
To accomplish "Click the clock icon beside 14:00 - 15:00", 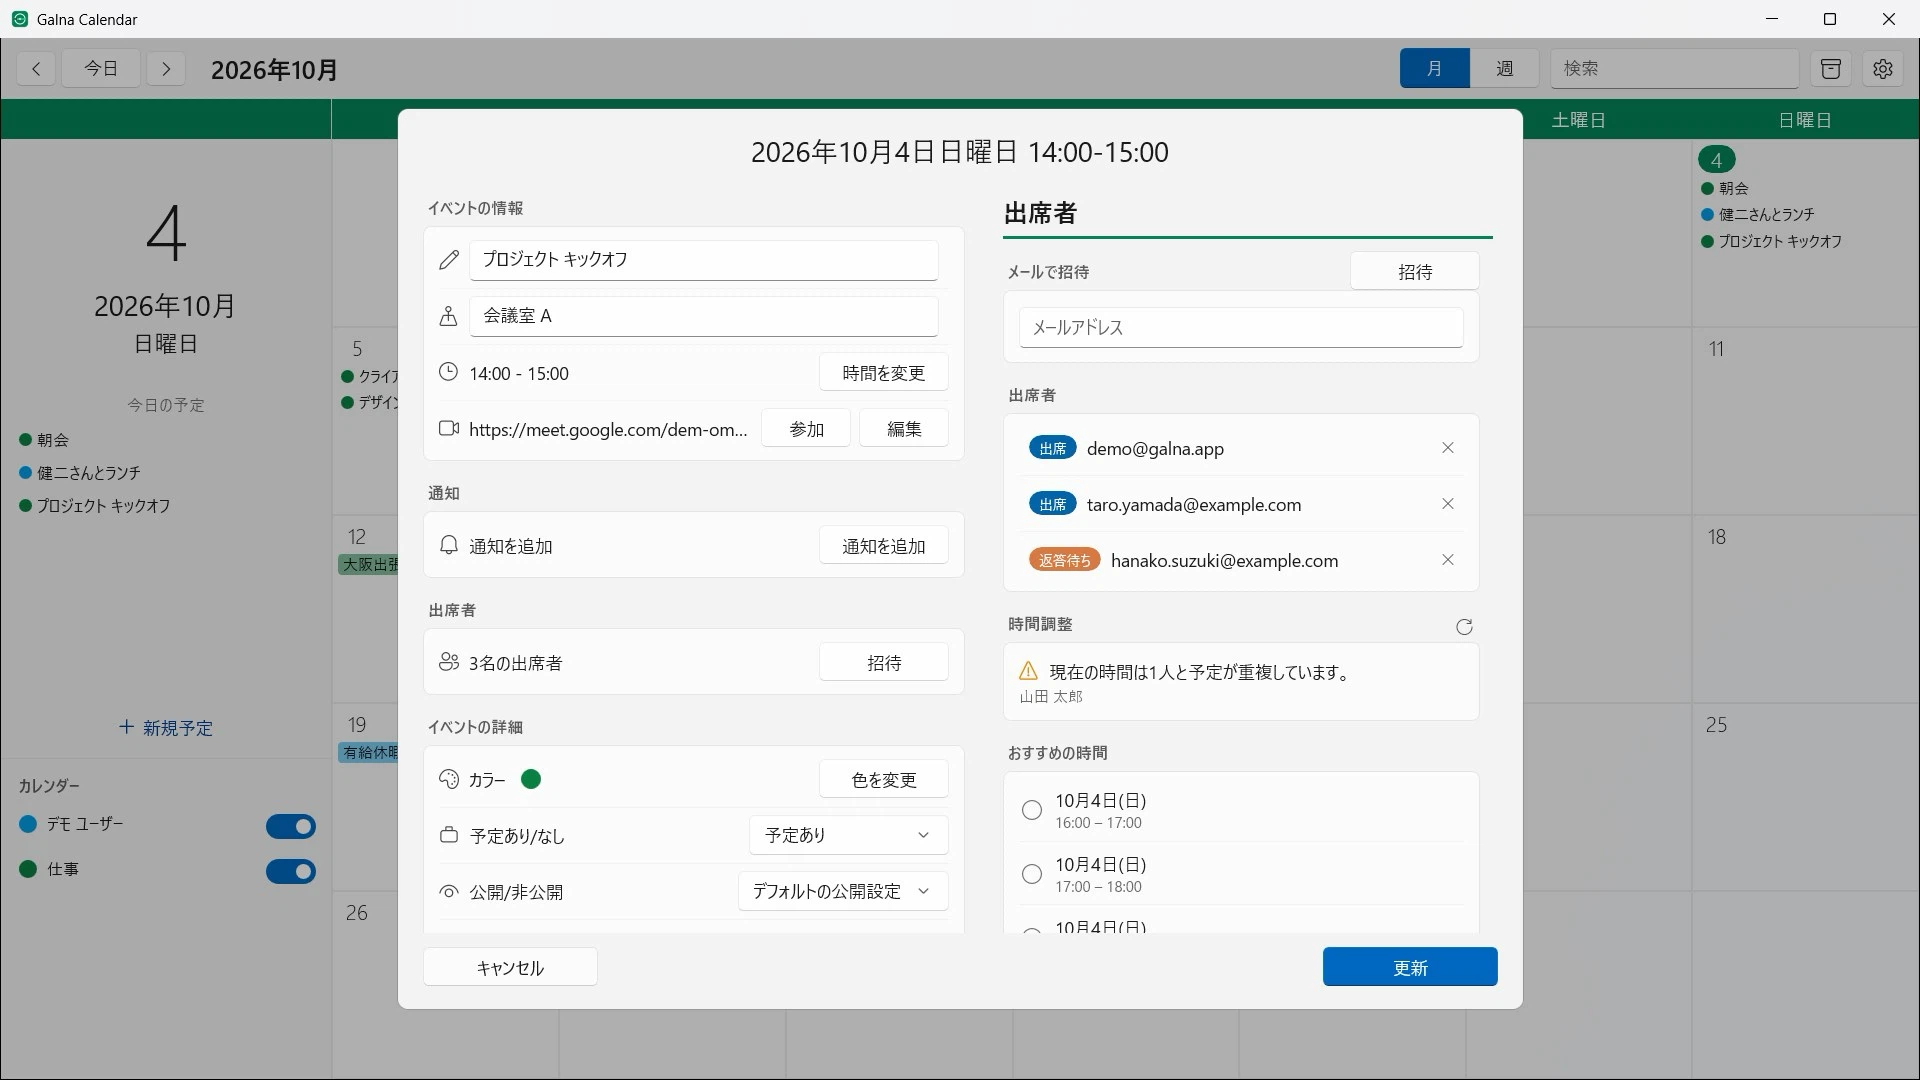I will tap(449, 372).
